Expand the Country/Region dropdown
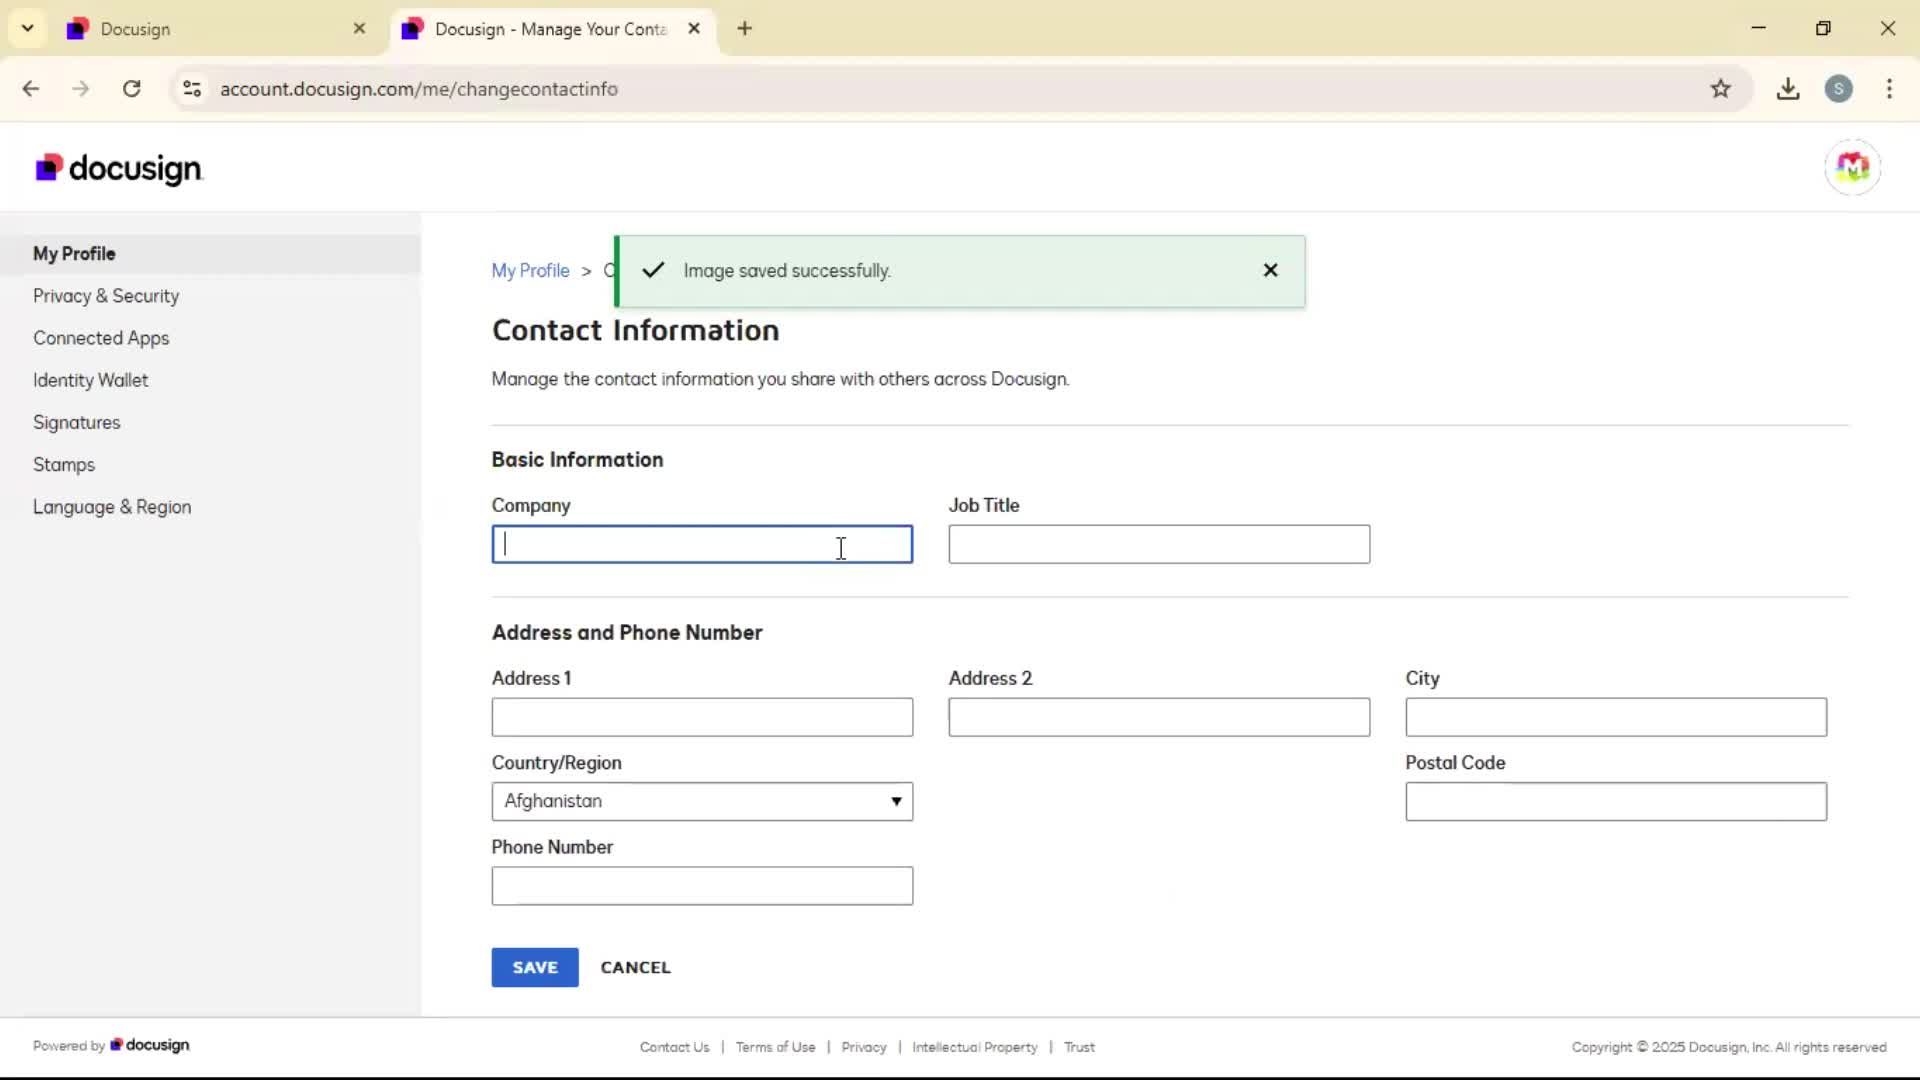 point(702,801)
